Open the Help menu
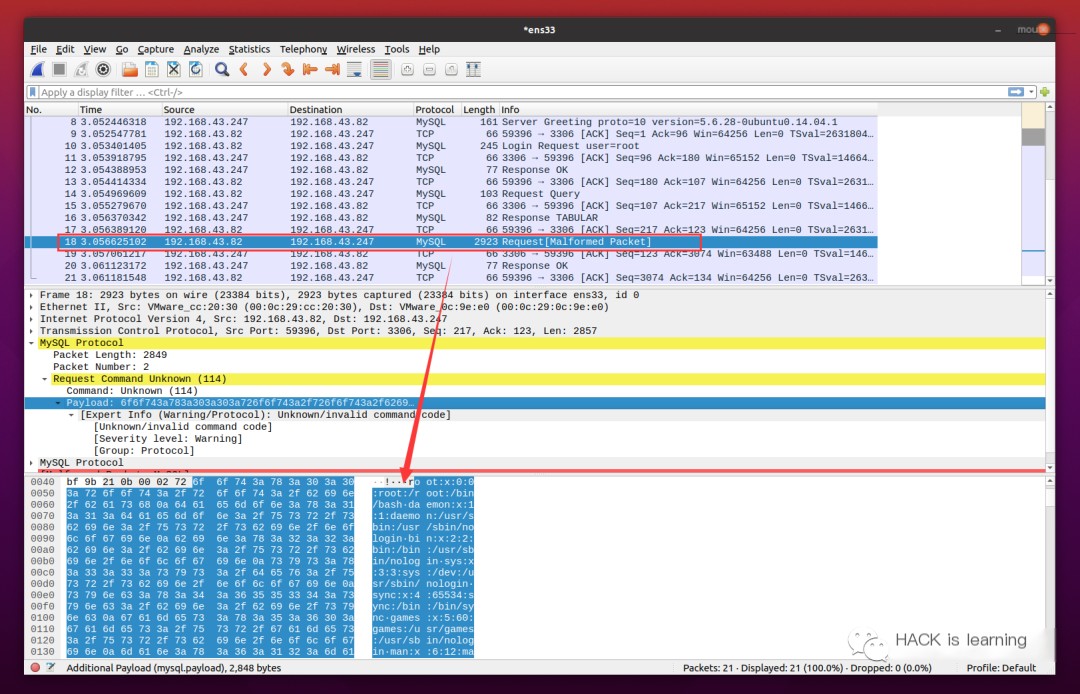Screen dimensions: 1080x694 point(429,50)
